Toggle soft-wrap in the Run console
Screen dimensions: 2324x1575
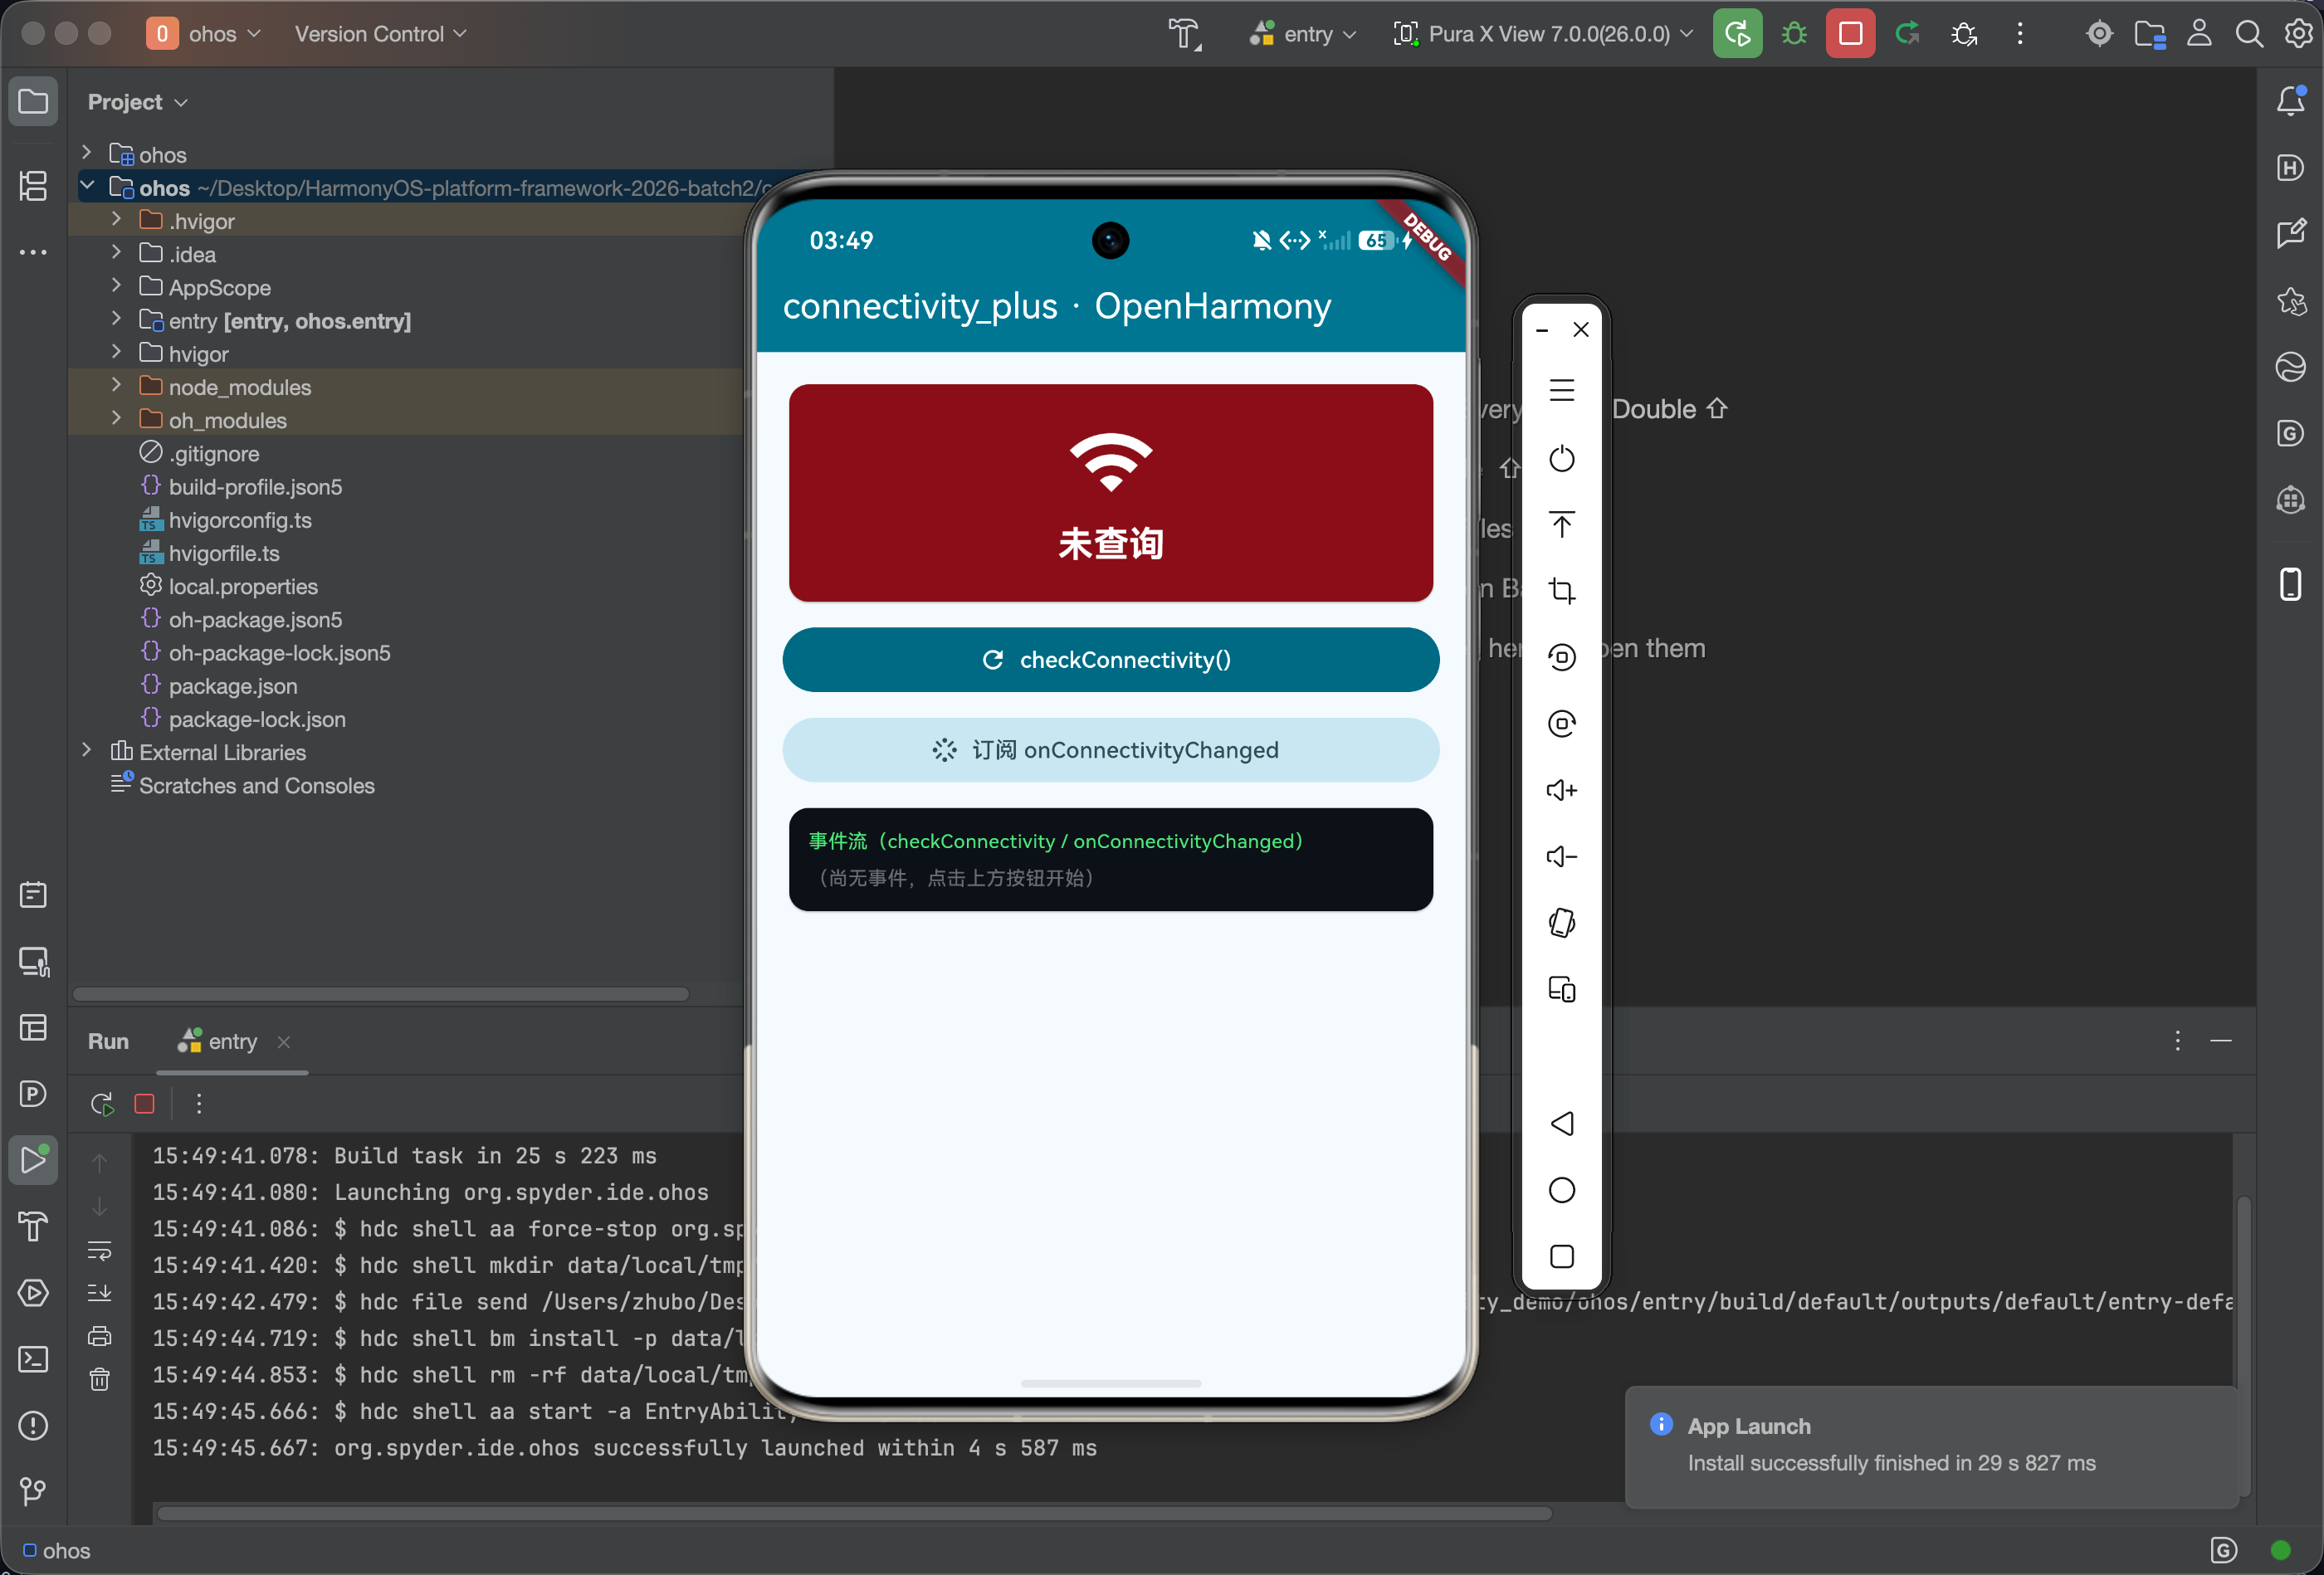tap(99, 1250)
